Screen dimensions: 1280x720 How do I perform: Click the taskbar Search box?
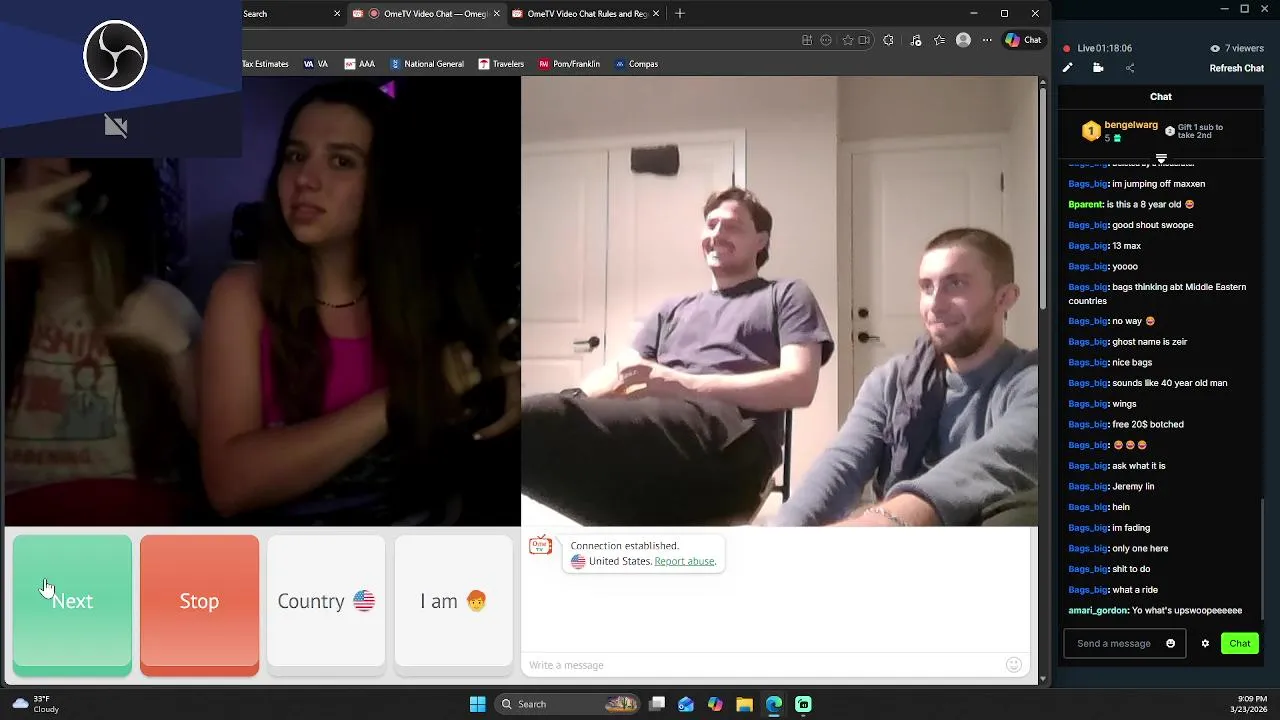[x=568, y=704]
